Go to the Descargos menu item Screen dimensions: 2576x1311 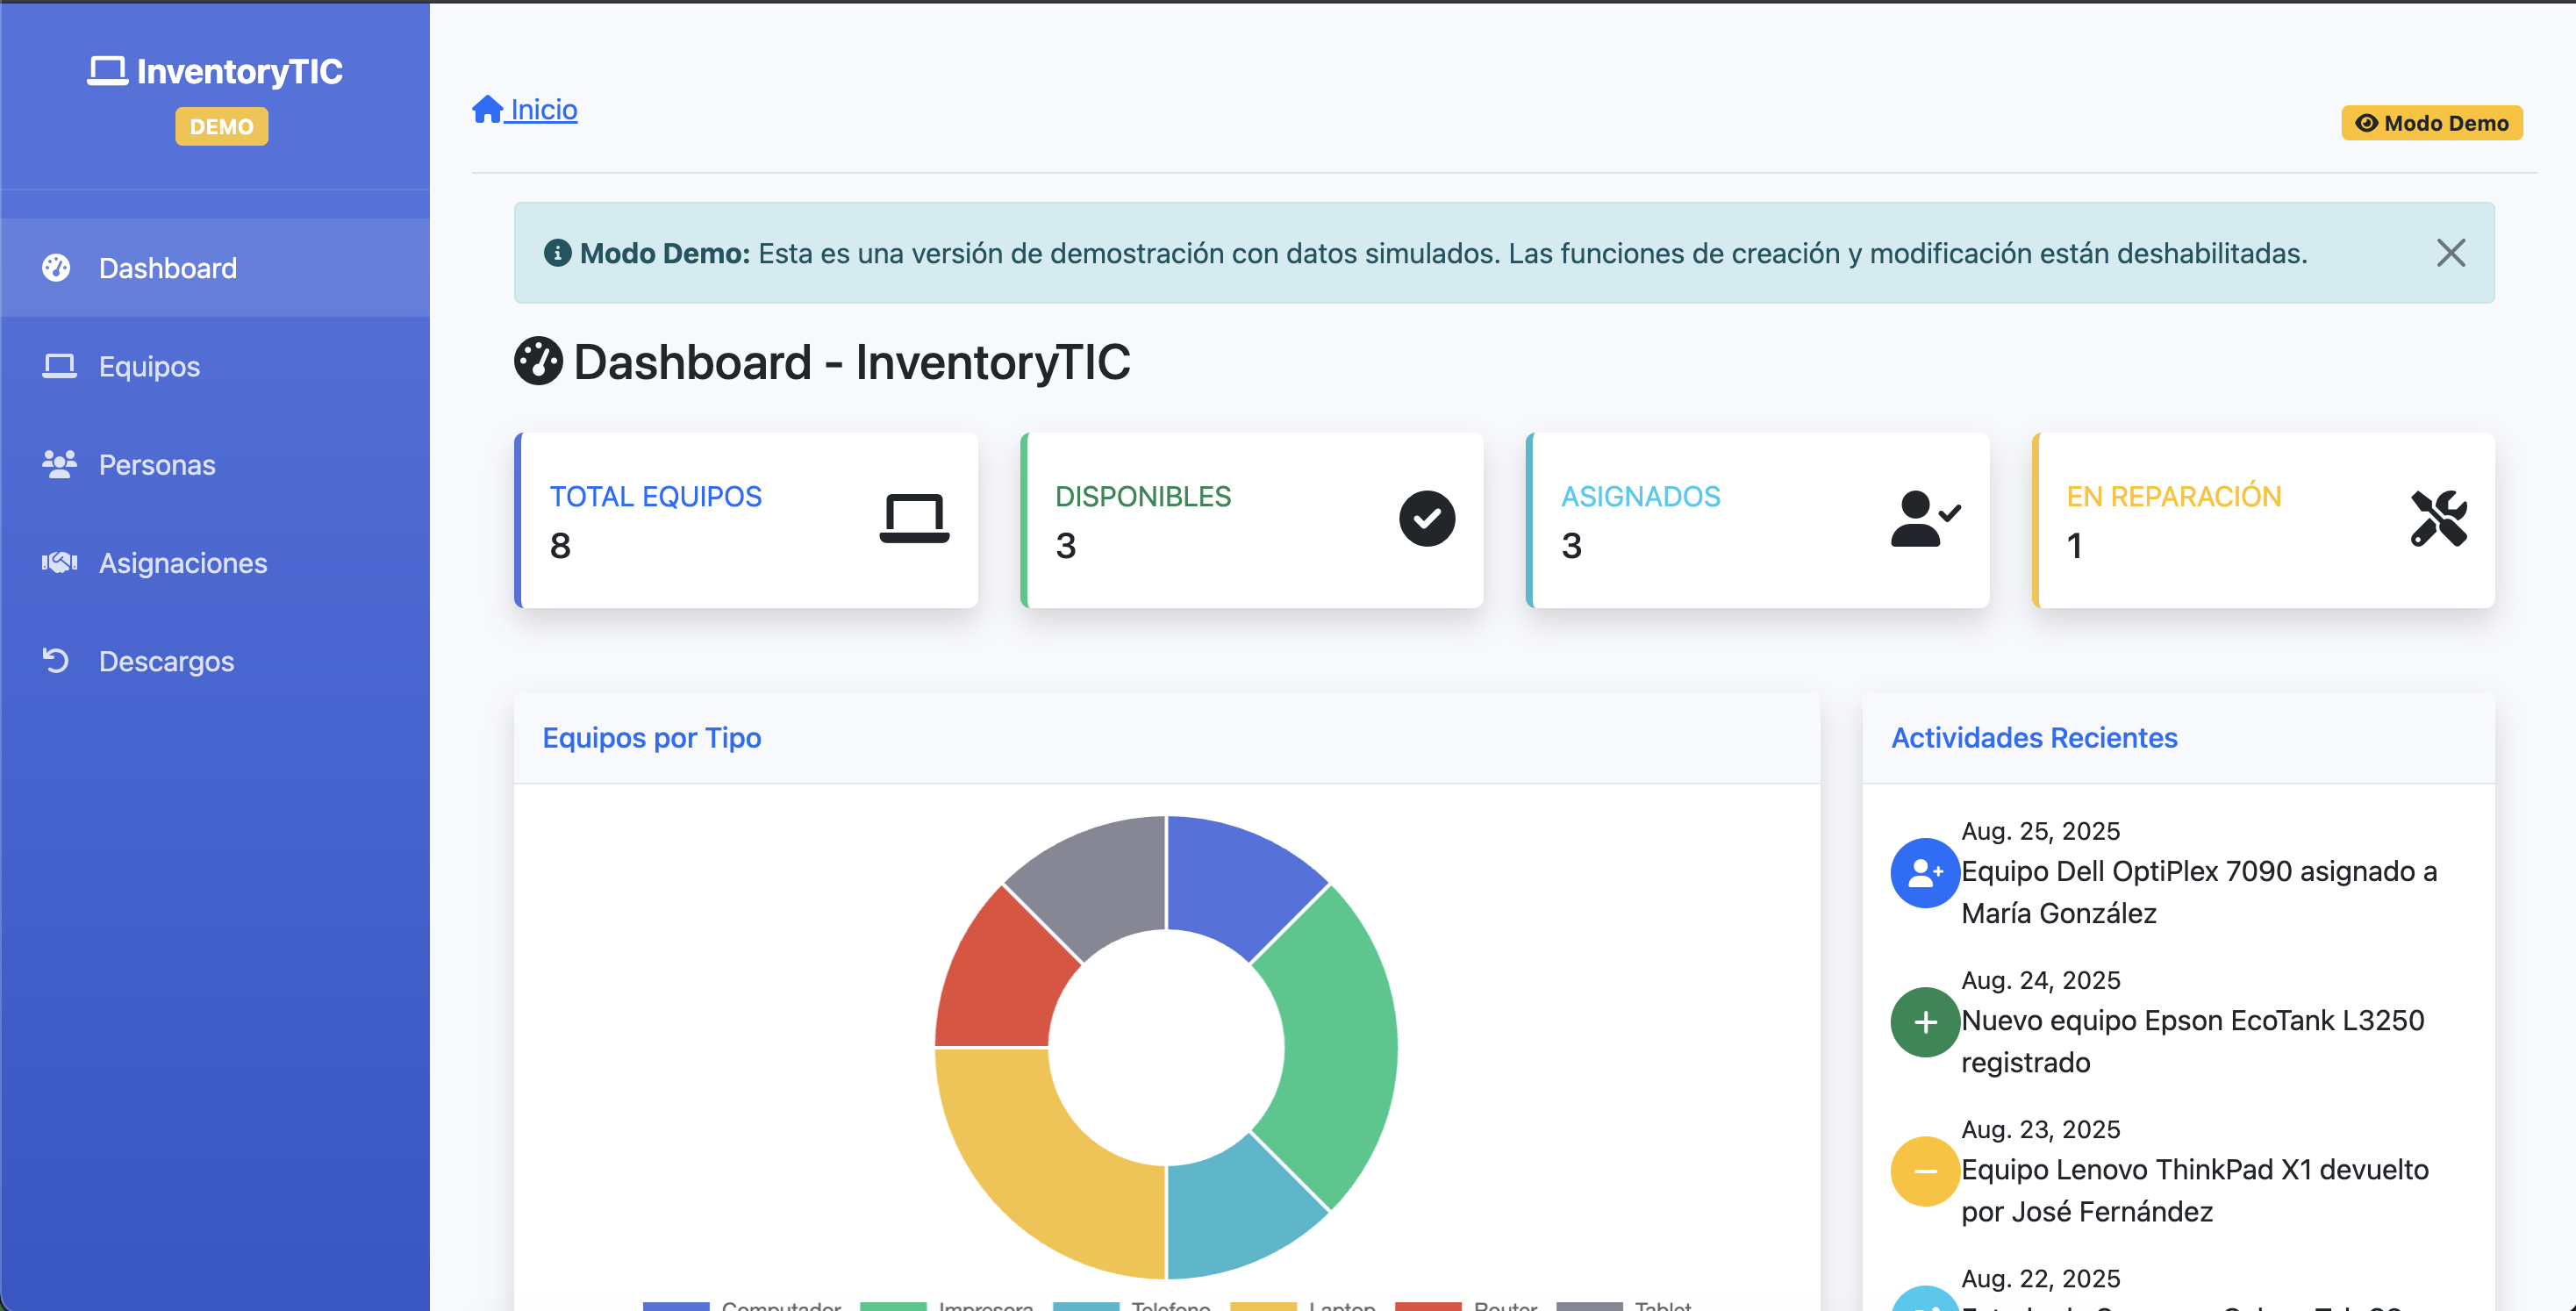[x=166, y=662]
